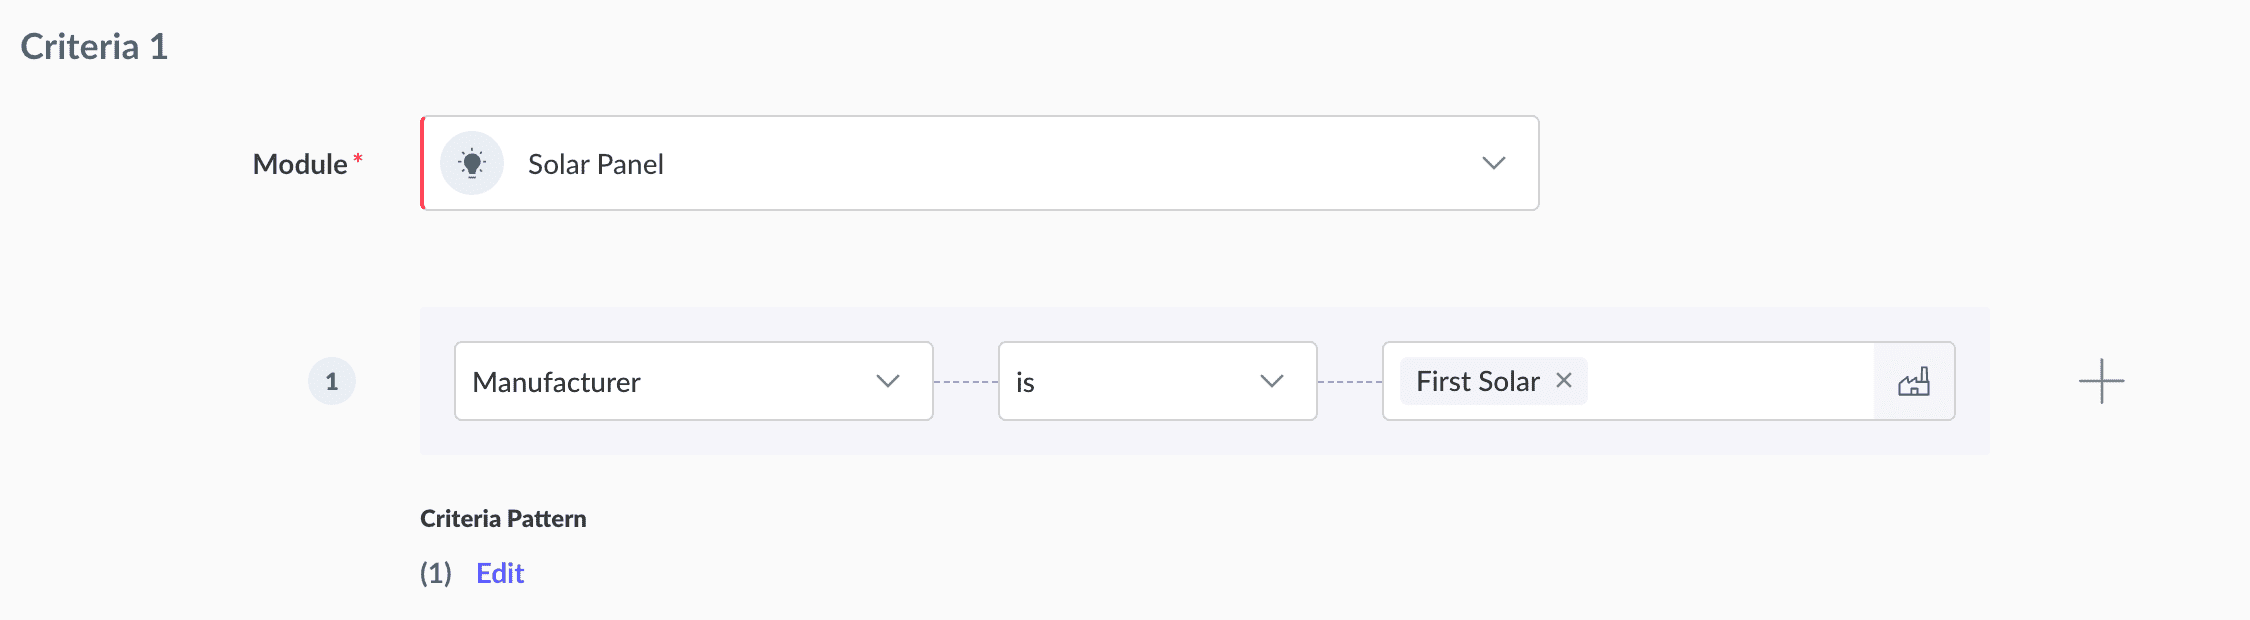Screen dimensions: 2250x620
Task: Click Edit link under Criteria Pattern
Action: [x=500, y=573]
